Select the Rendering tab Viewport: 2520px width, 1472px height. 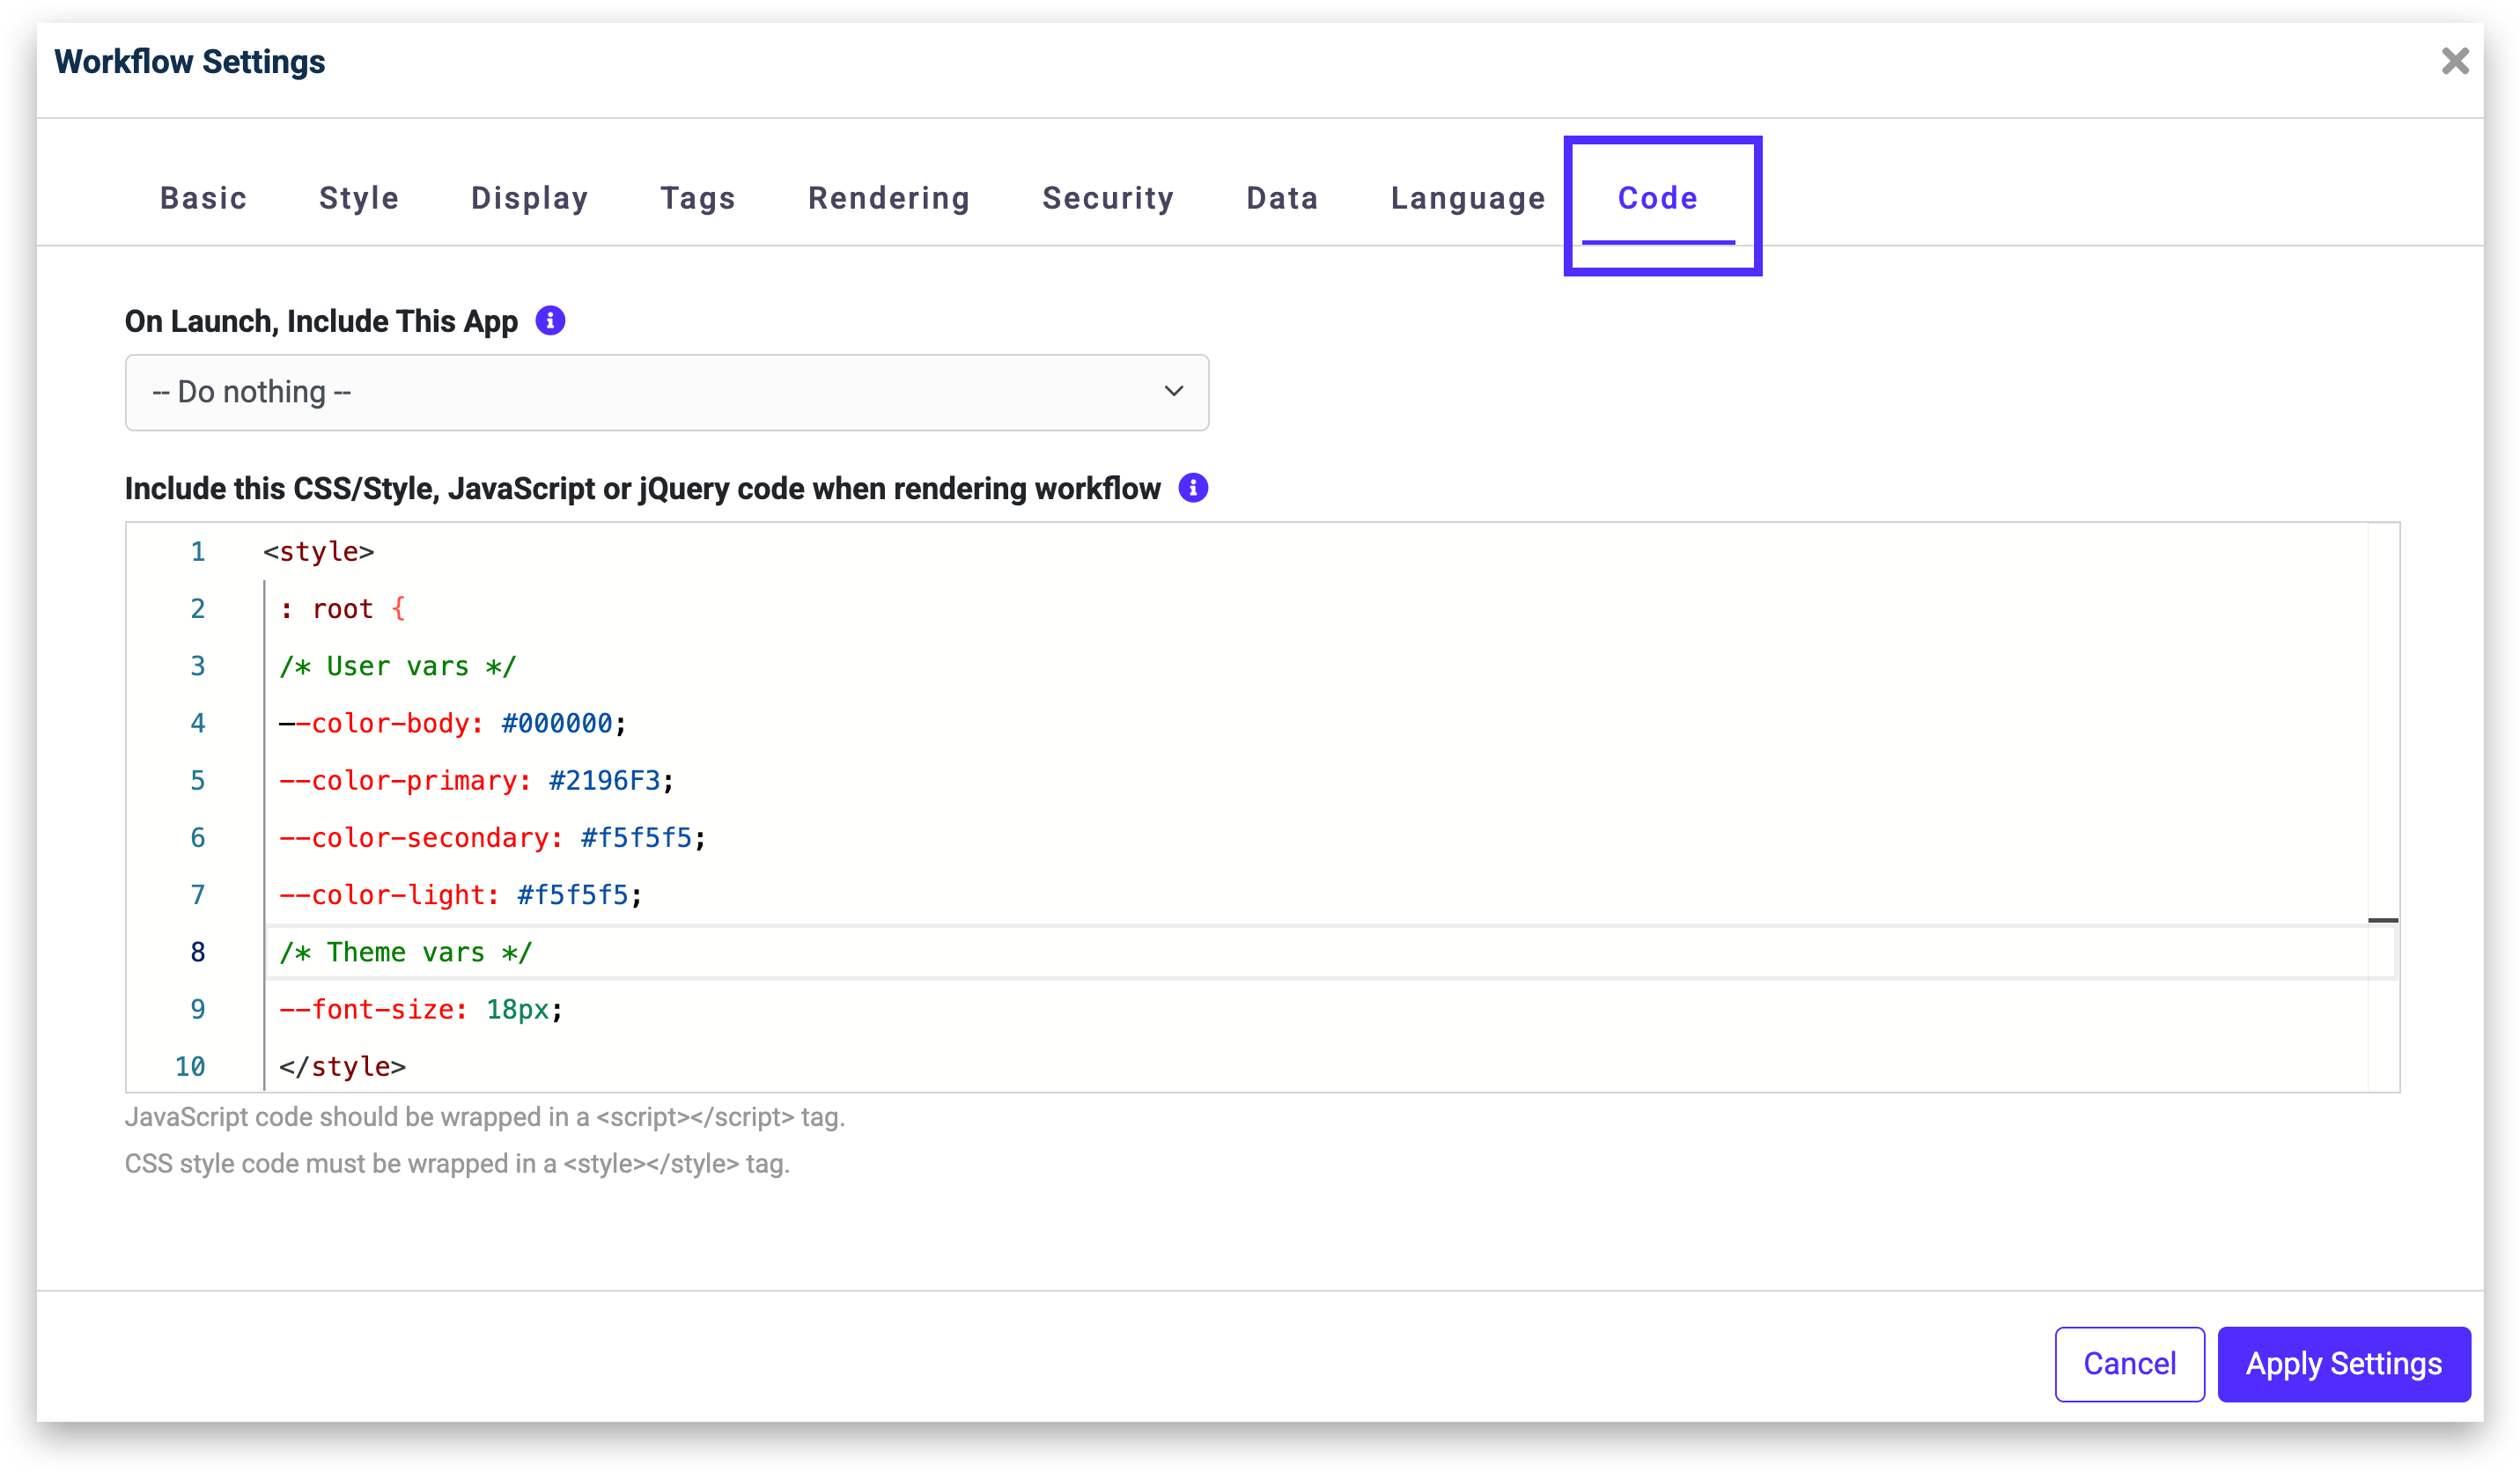888,198
